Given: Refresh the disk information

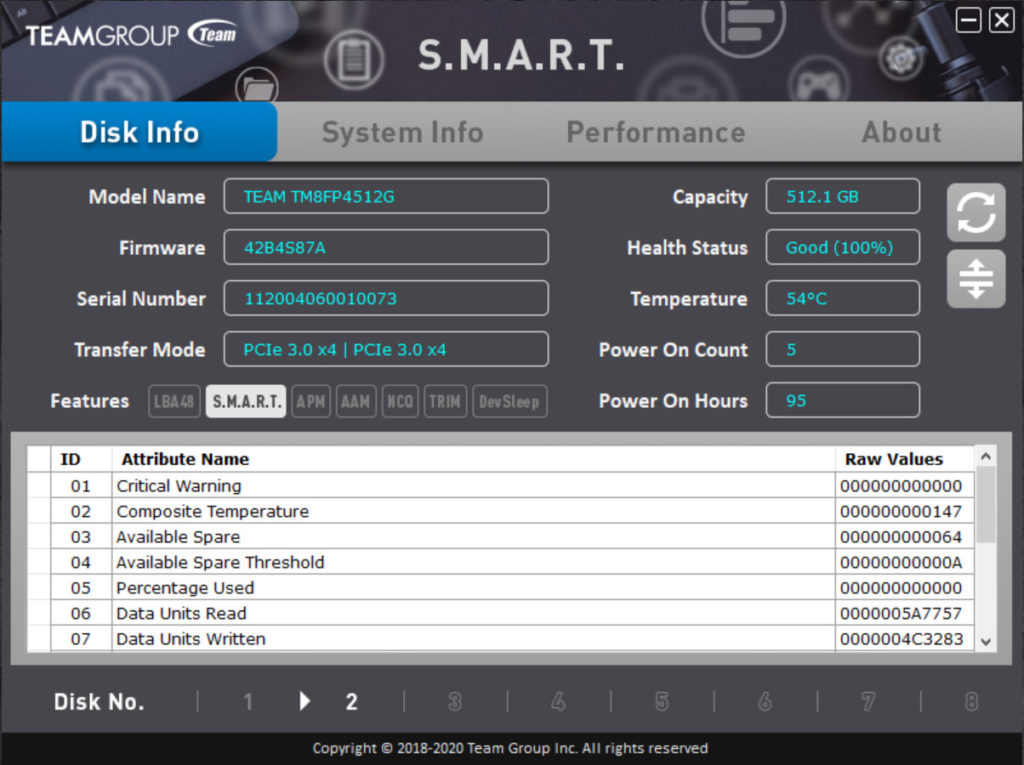Looking at the screenshot, I should coord(975,212).
